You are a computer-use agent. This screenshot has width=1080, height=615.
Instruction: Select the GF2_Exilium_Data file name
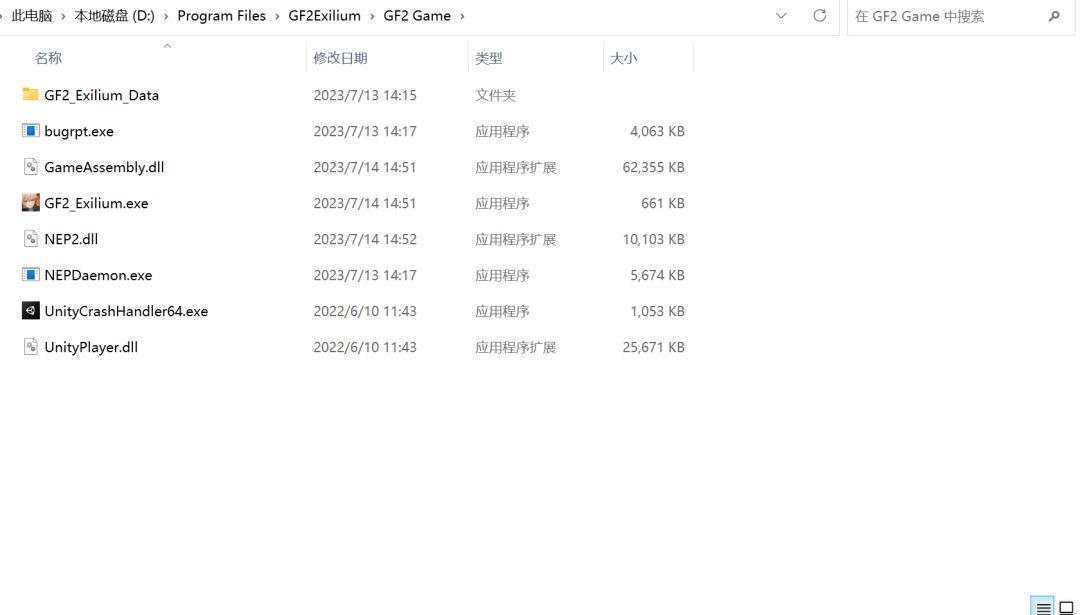click(101, 95)
